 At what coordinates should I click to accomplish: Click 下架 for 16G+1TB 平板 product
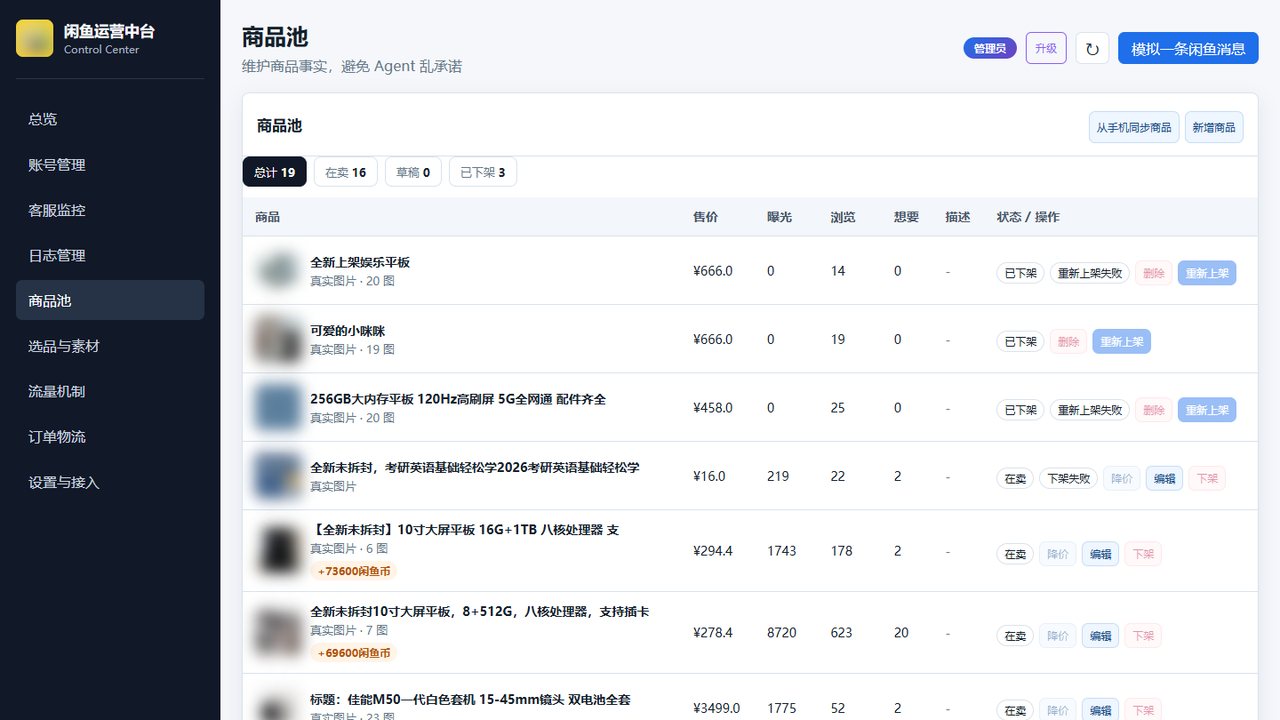[x=1143, y=554]
